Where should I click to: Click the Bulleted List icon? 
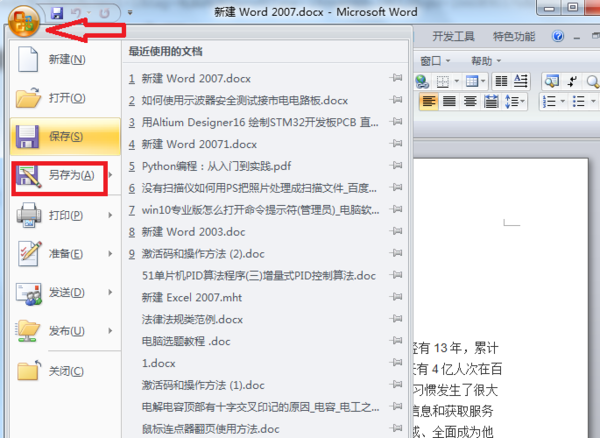click(578, 101)
